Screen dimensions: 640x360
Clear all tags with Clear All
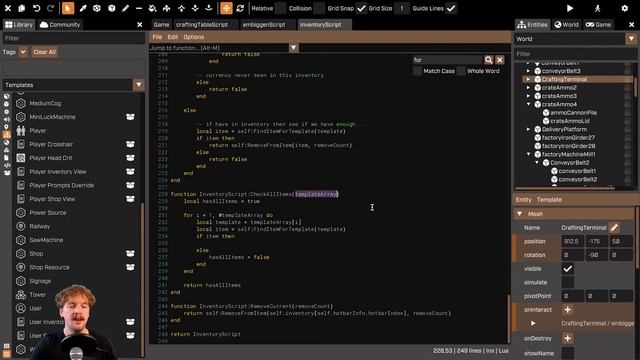point(44,52)
